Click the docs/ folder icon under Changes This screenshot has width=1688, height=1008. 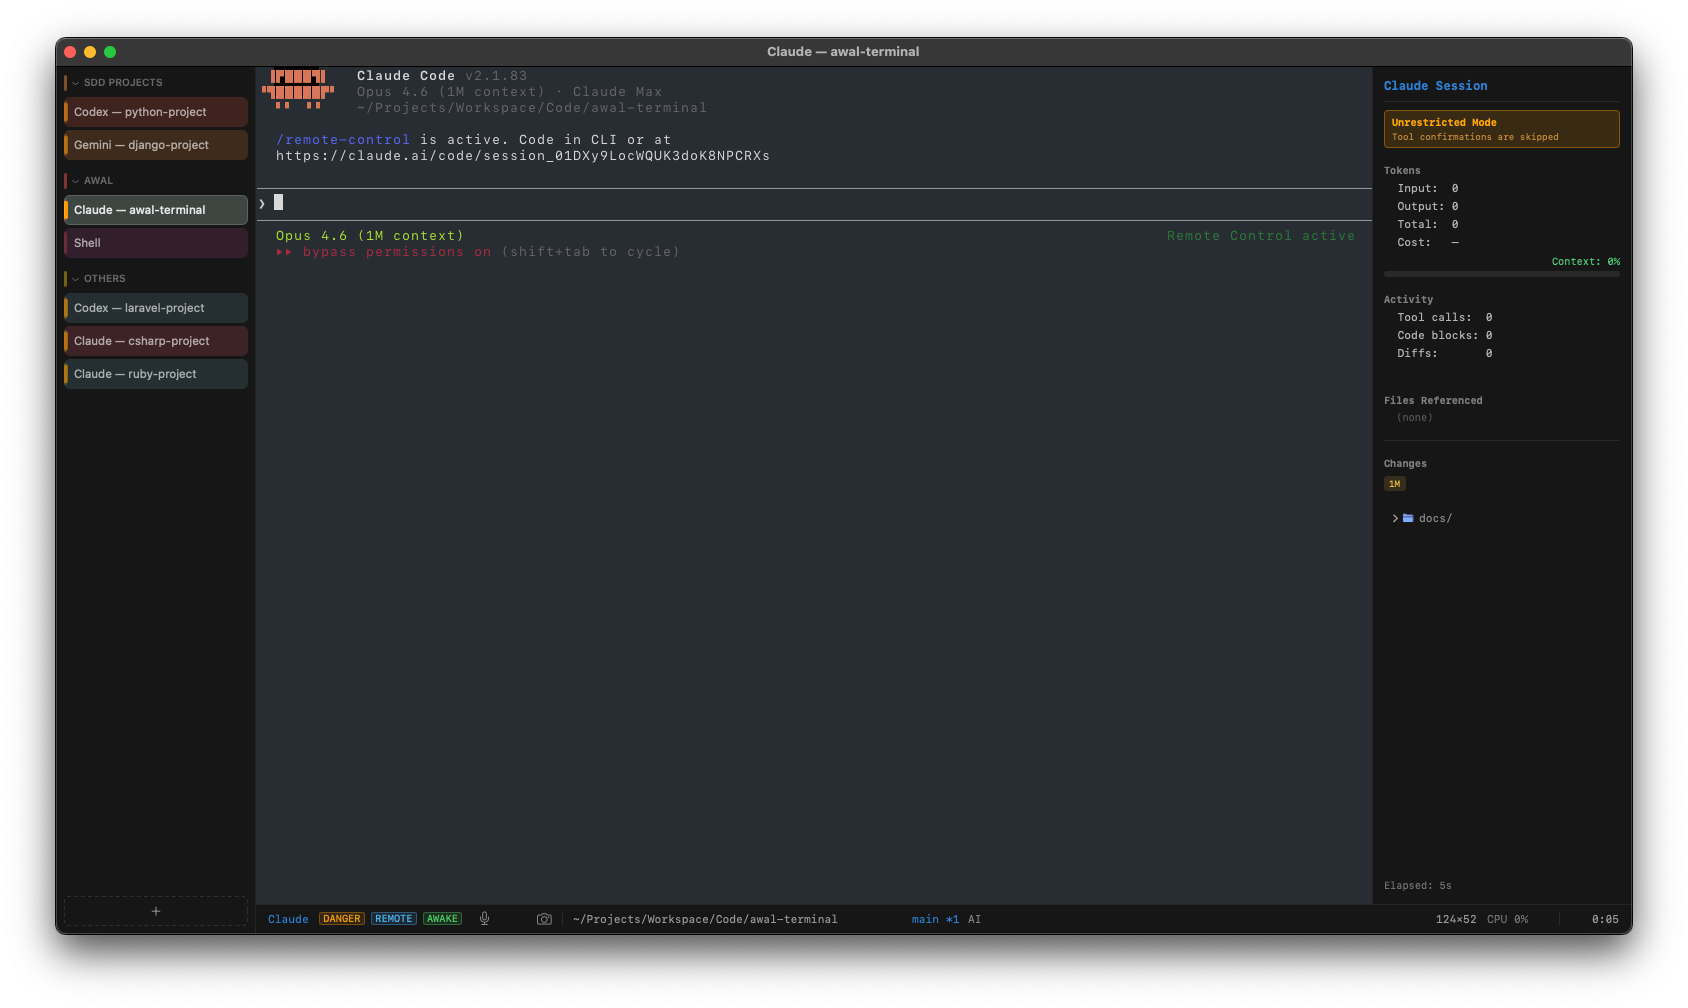tap(1410, 518)
